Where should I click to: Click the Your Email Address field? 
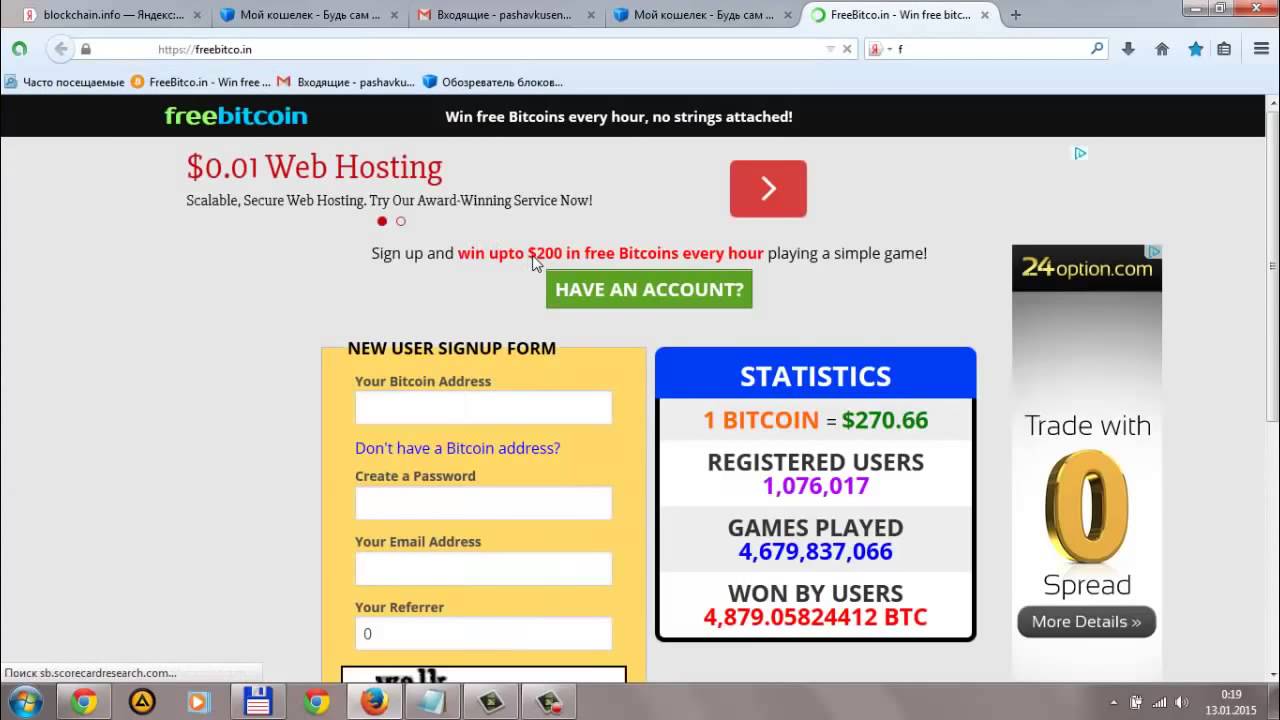pyautogui.click(x=483, y=569)
